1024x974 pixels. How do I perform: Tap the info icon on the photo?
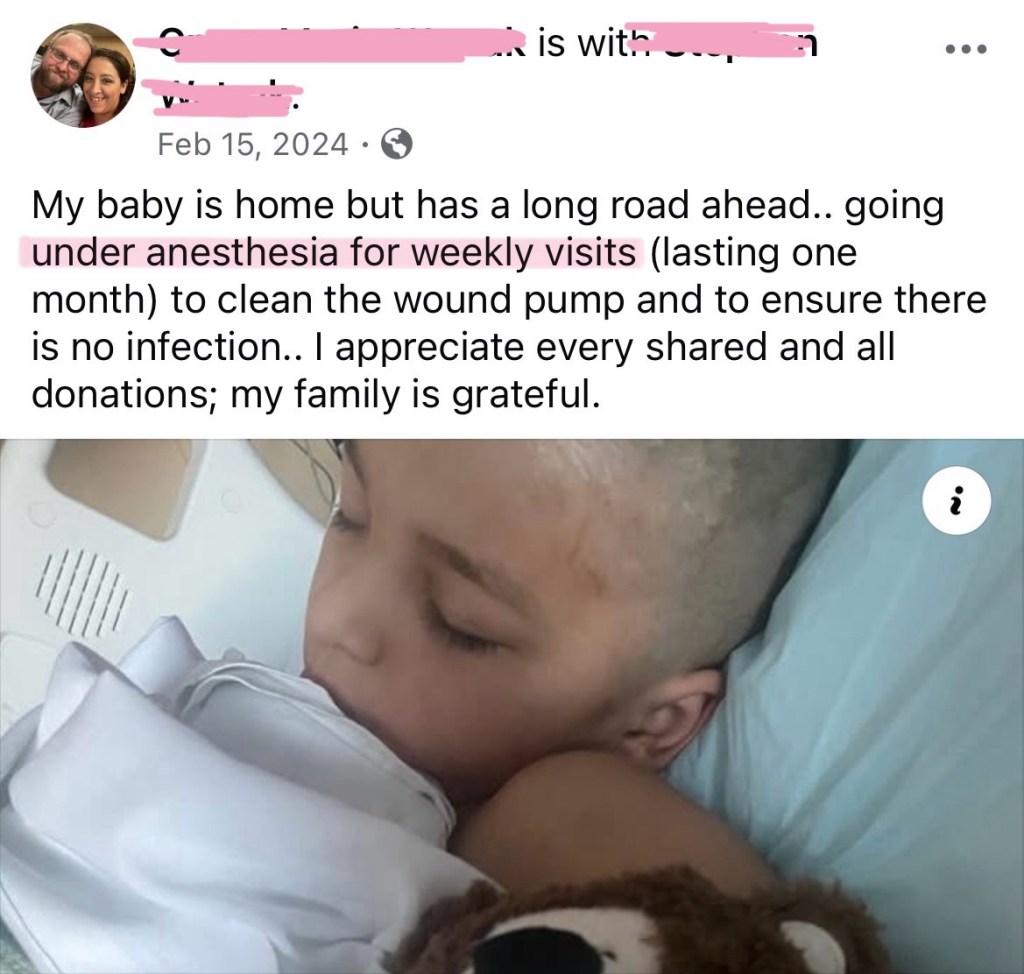pos(957,502)
